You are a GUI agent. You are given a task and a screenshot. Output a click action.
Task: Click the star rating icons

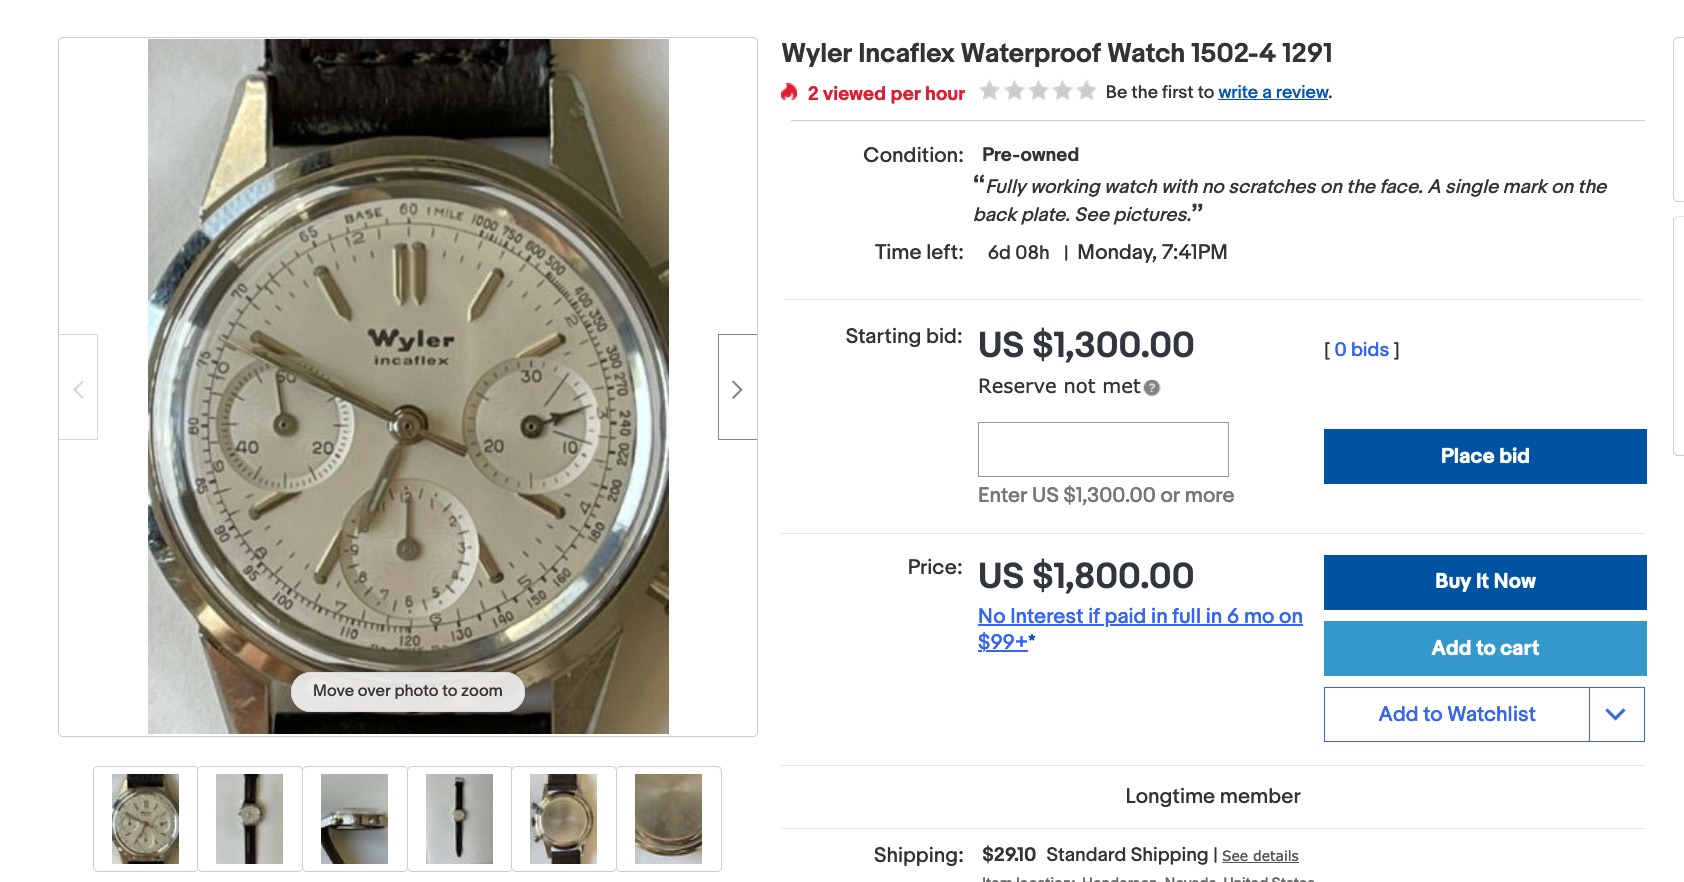click(1038, 91)
